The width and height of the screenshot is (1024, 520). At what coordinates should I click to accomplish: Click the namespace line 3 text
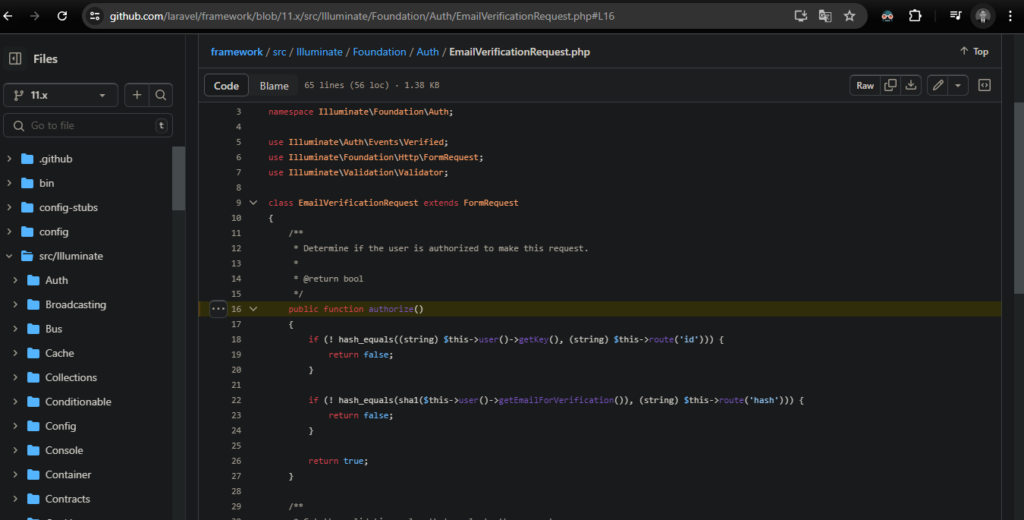(360, 112)
